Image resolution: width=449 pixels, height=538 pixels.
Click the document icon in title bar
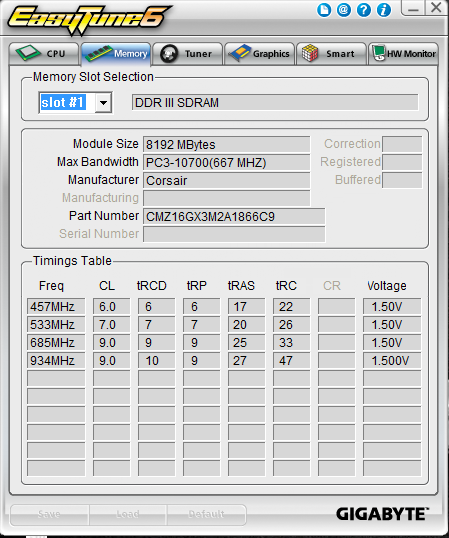click(323, 10)
